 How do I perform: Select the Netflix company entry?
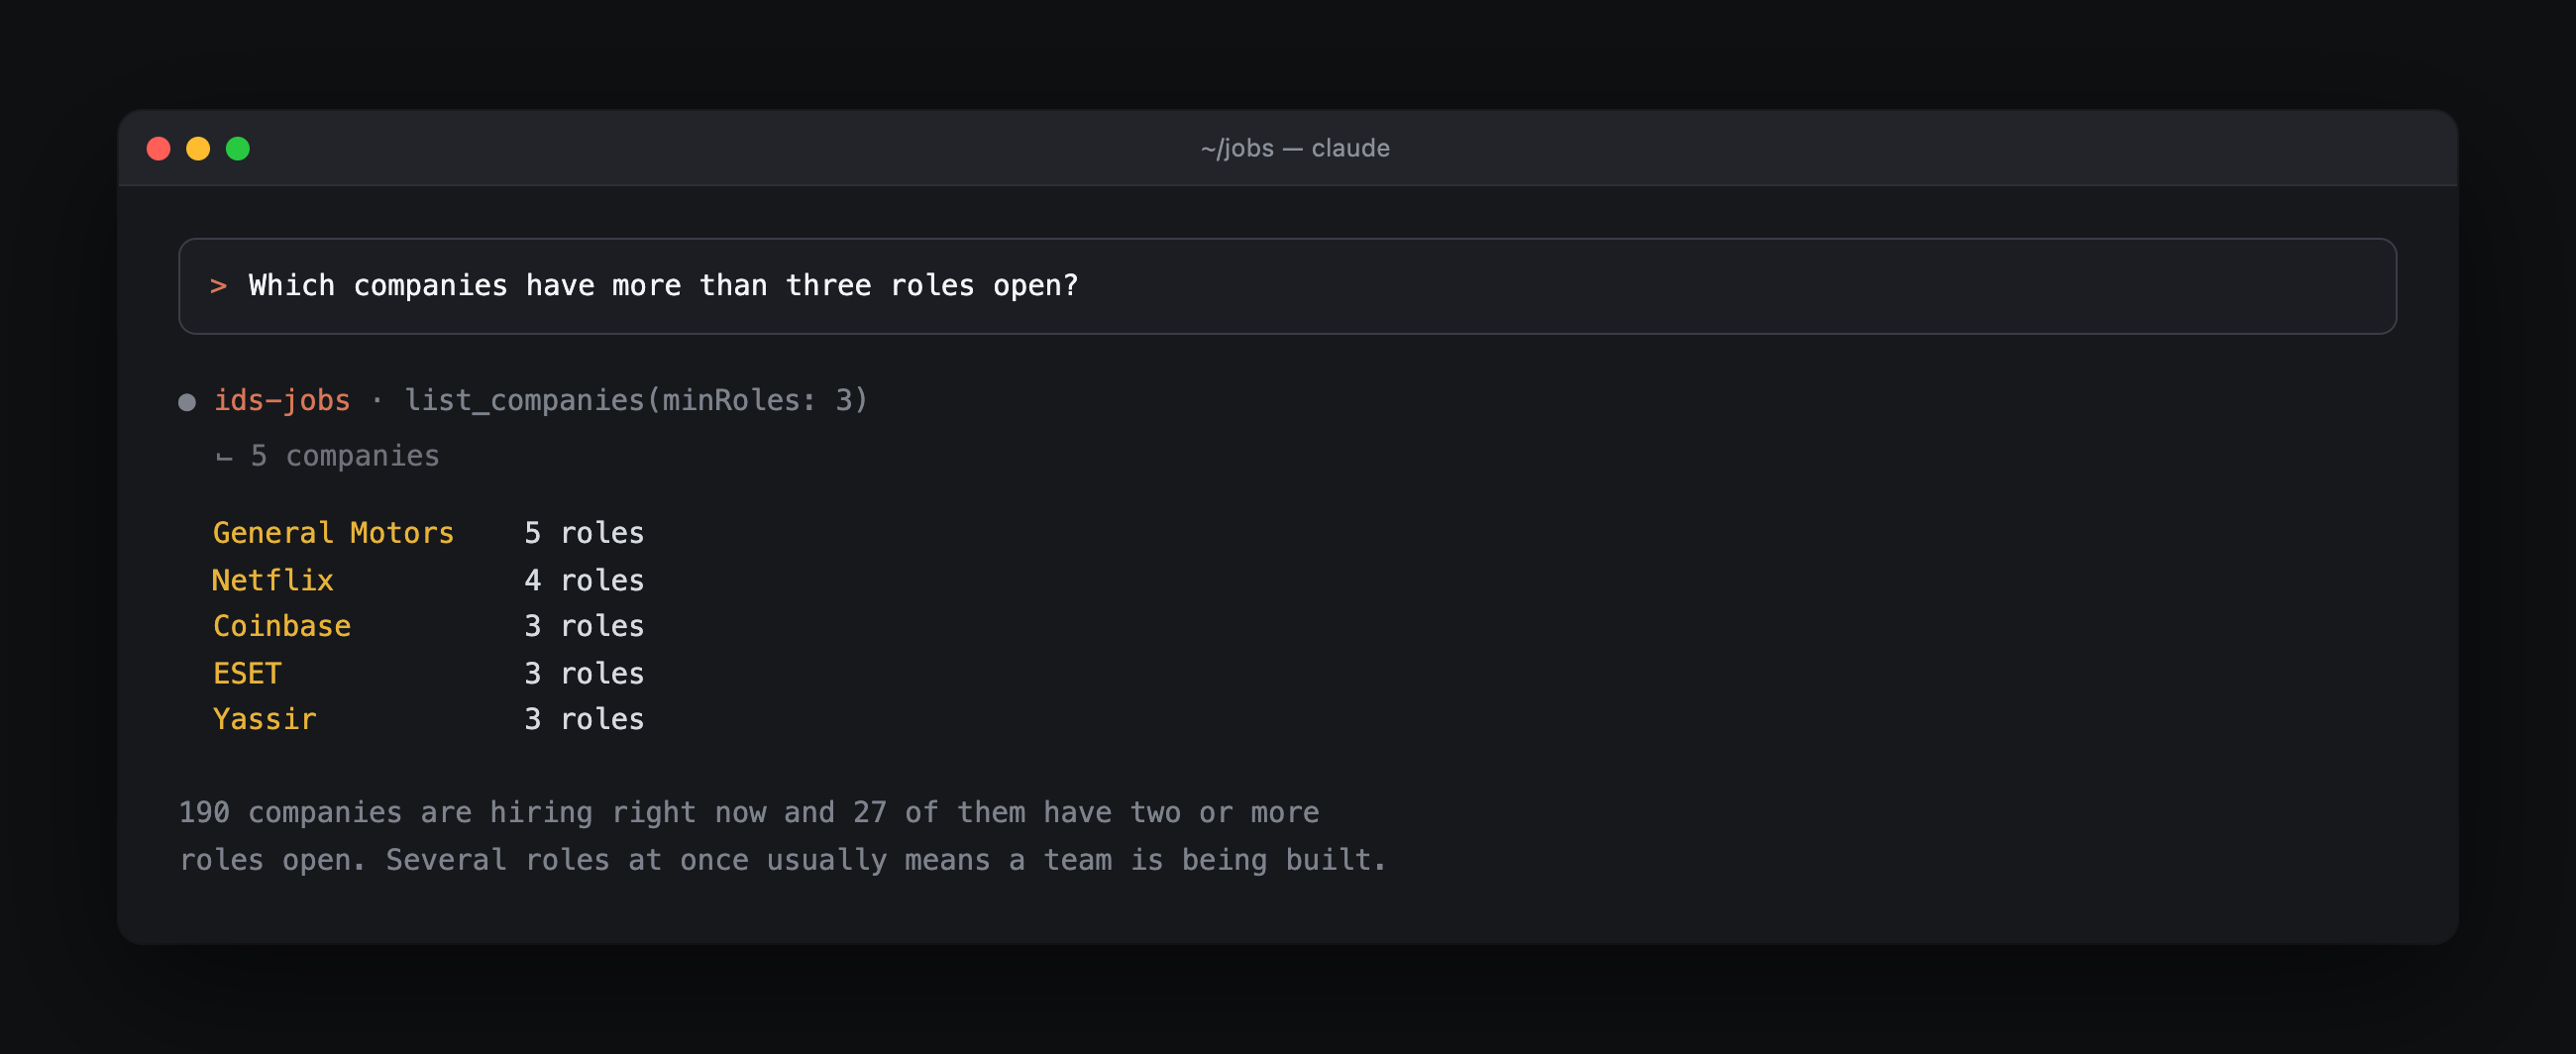(x=272, y=580)
